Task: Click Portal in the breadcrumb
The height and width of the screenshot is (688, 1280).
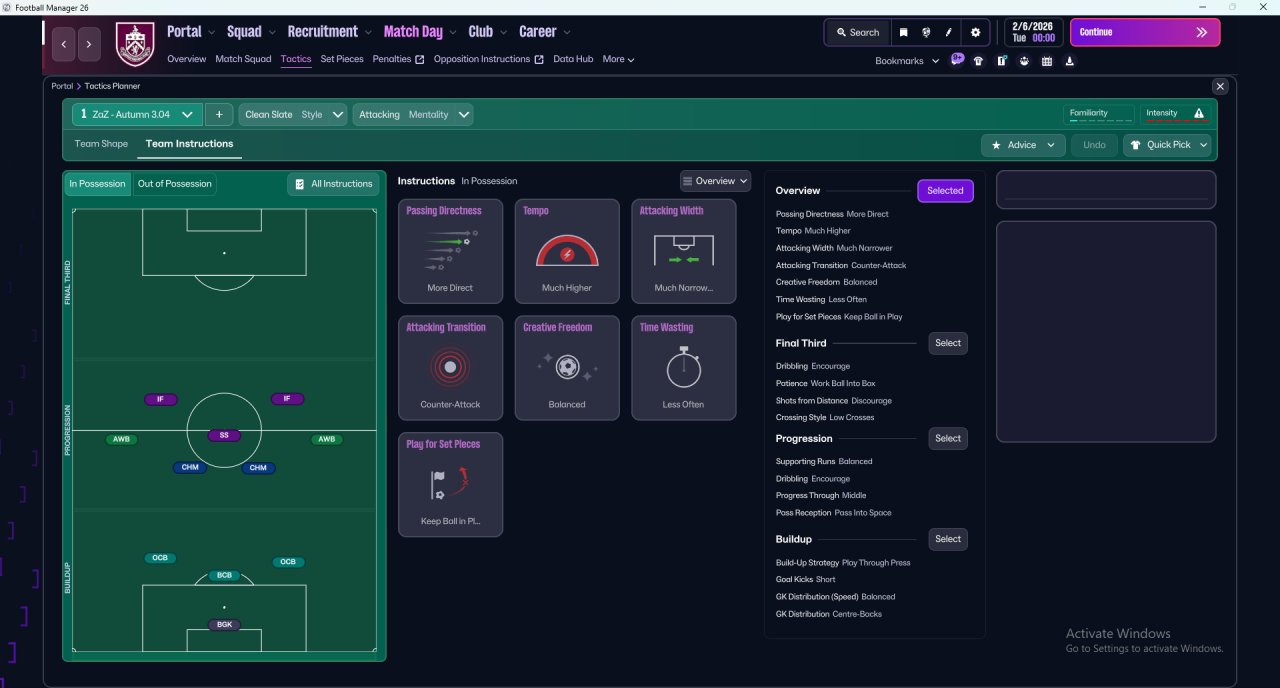Action: (62, 86)
